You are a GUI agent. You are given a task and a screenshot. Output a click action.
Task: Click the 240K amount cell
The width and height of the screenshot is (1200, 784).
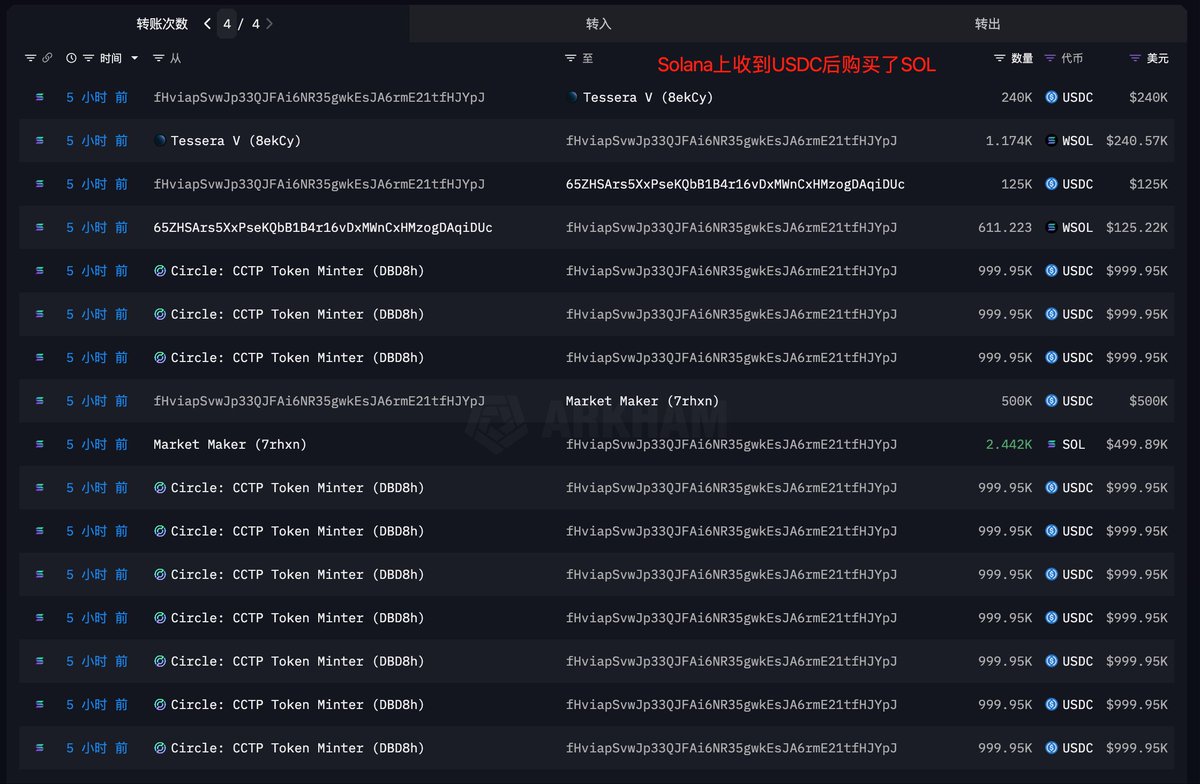(x=1016, y=97)
